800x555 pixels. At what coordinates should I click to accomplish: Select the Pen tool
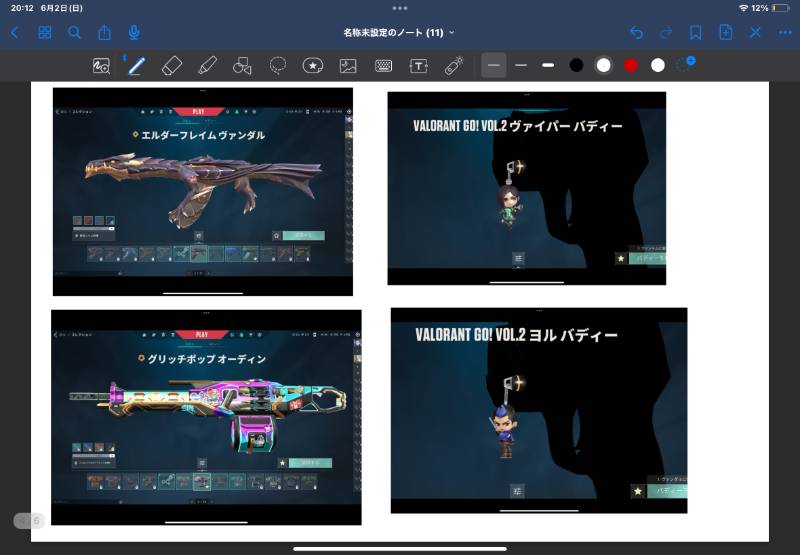coord(136,66)
